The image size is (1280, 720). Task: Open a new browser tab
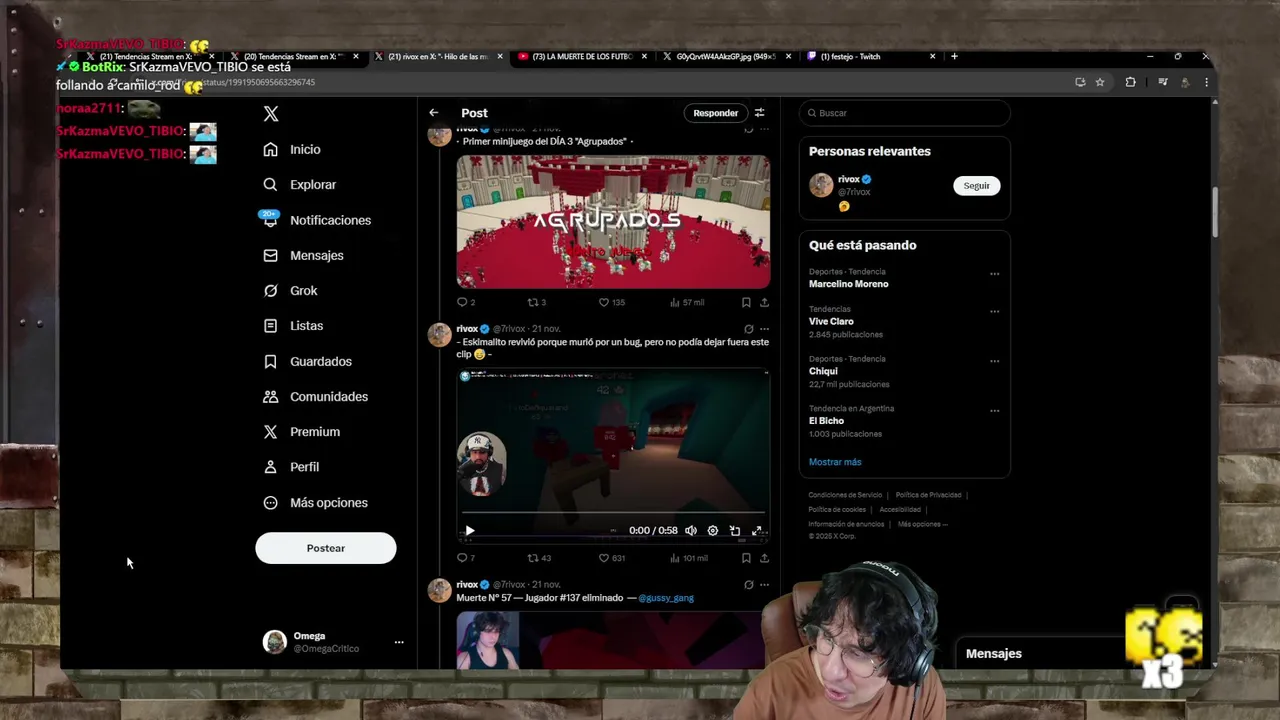click(954, 57)
